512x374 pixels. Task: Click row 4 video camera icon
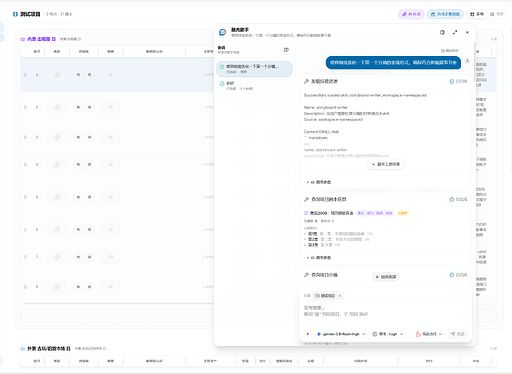click(110, 165)
